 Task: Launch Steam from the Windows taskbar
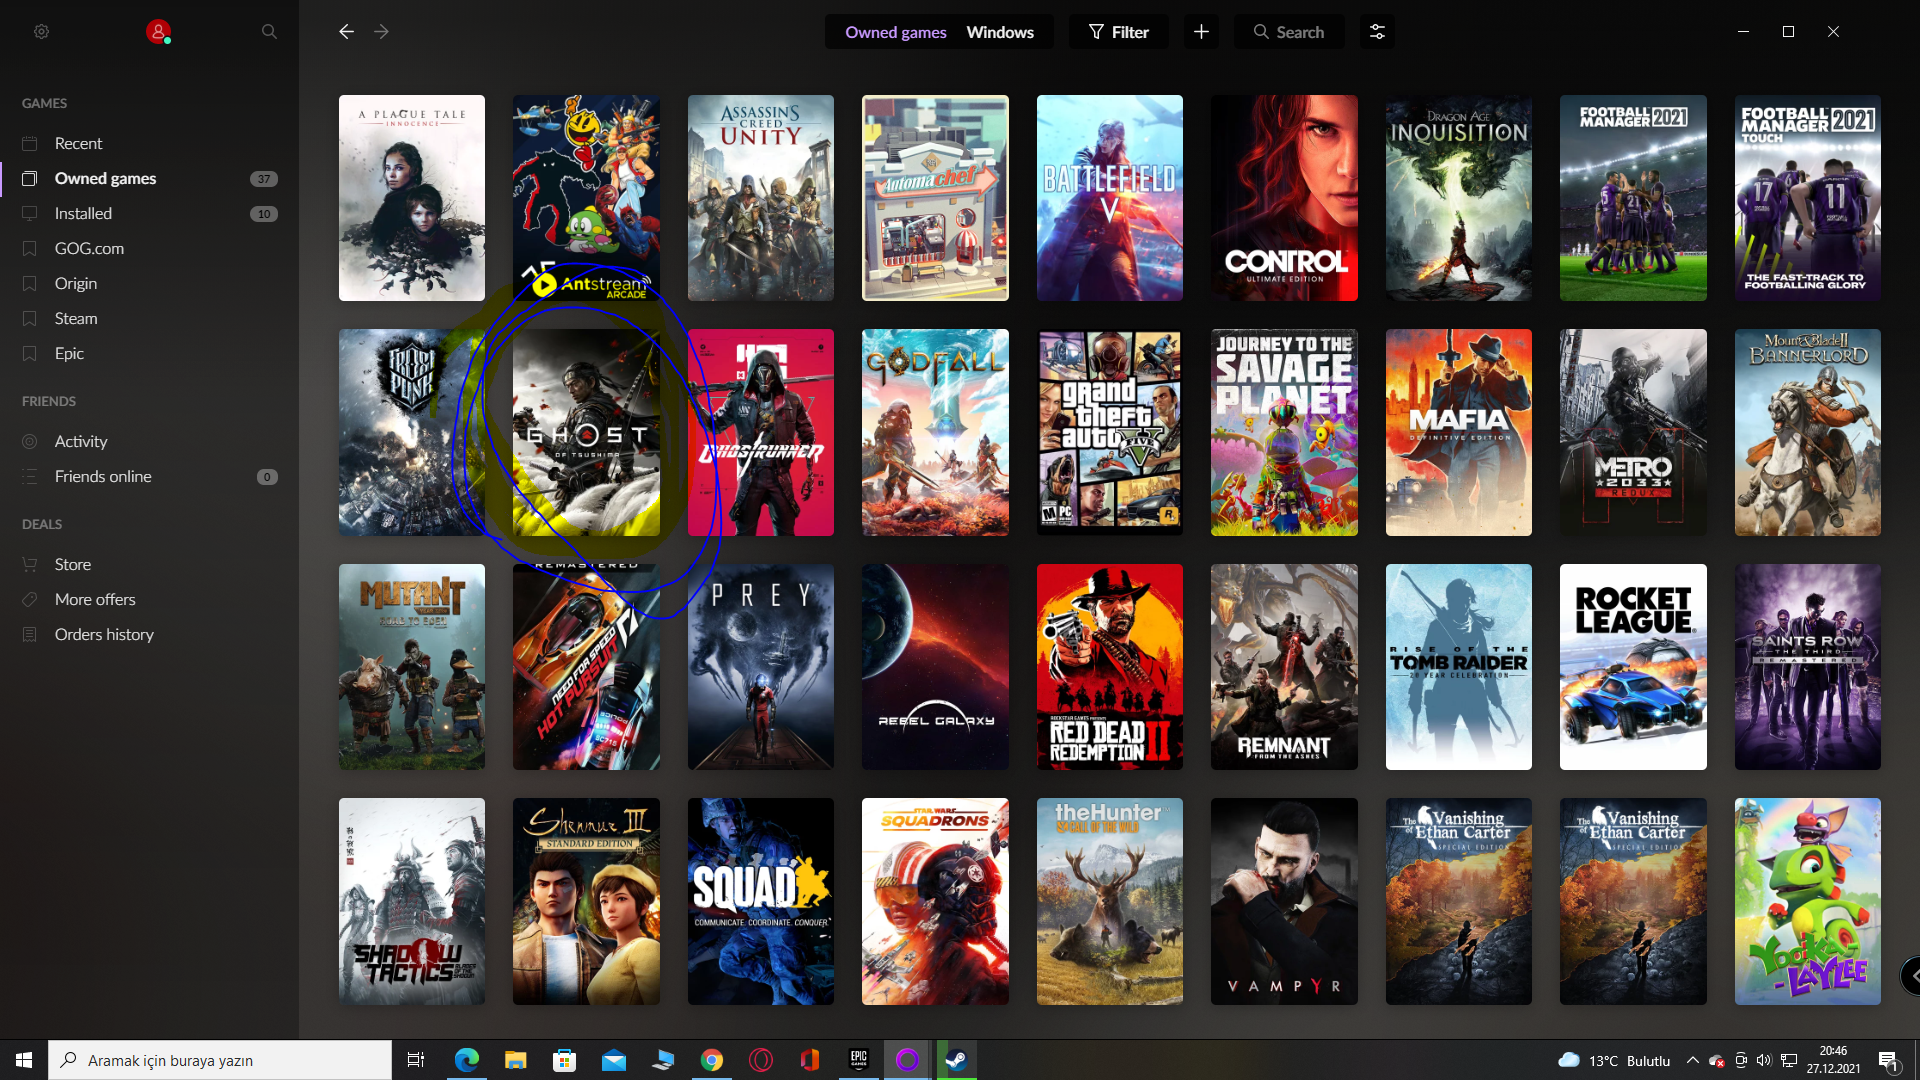[956, 1060]
